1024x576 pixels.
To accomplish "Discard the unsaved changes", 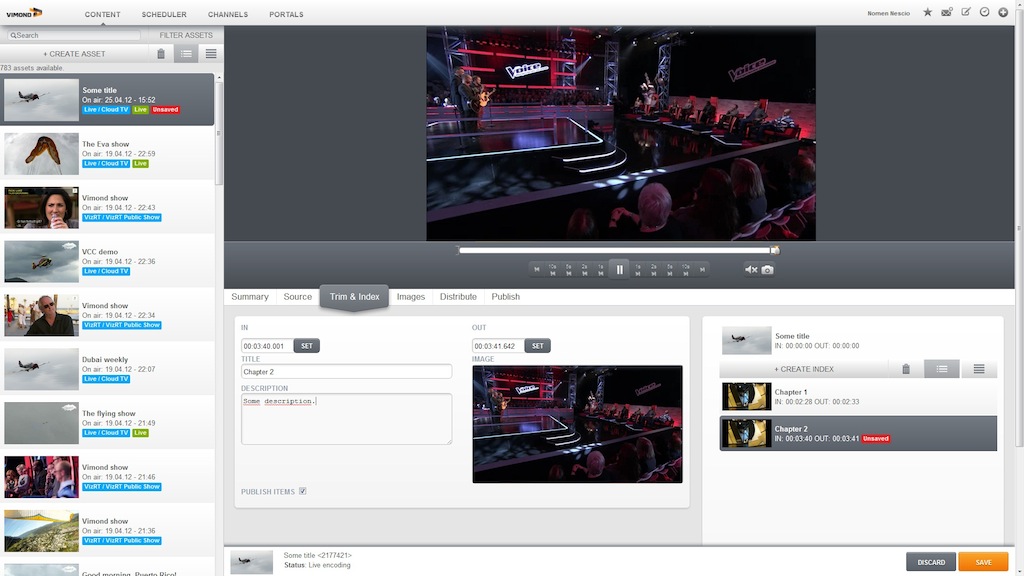I will [x=931, y=562].
